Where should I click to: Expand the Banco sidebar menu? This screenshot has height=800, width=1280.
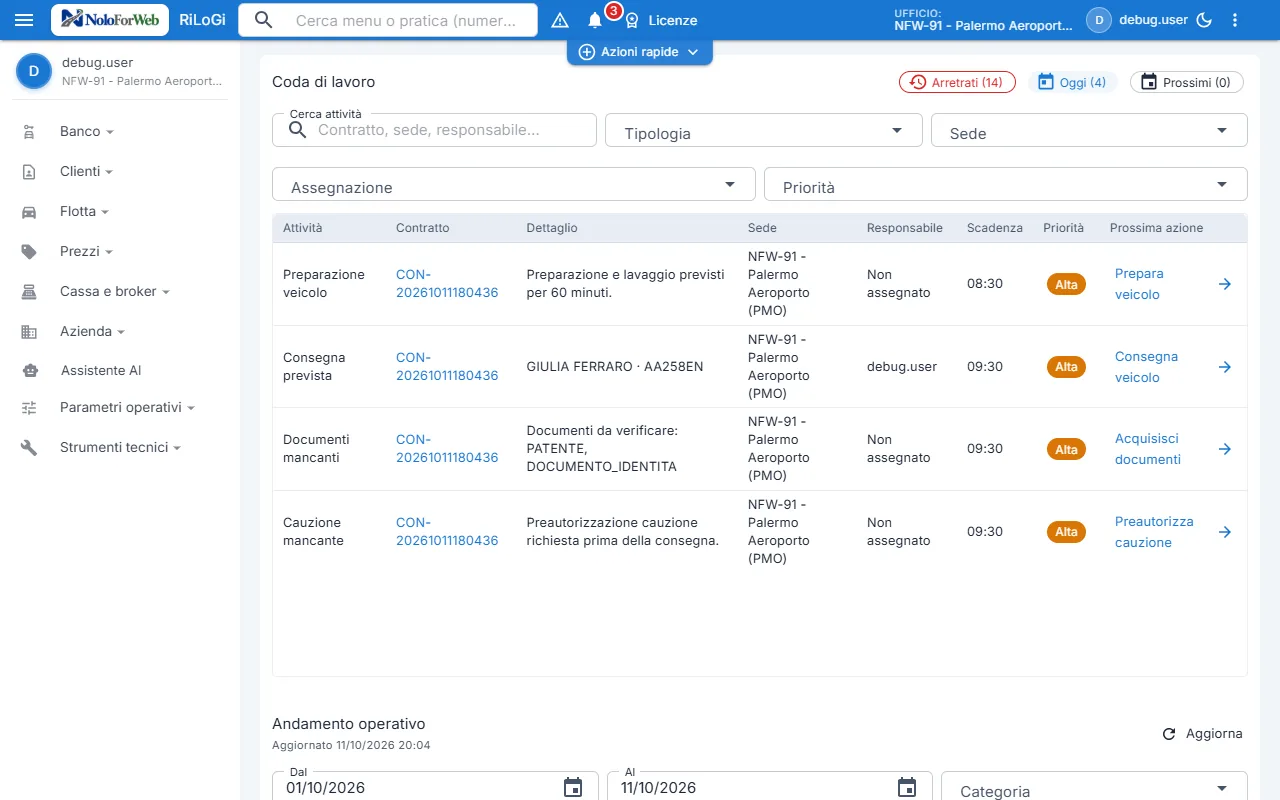(x=87, y=131)
